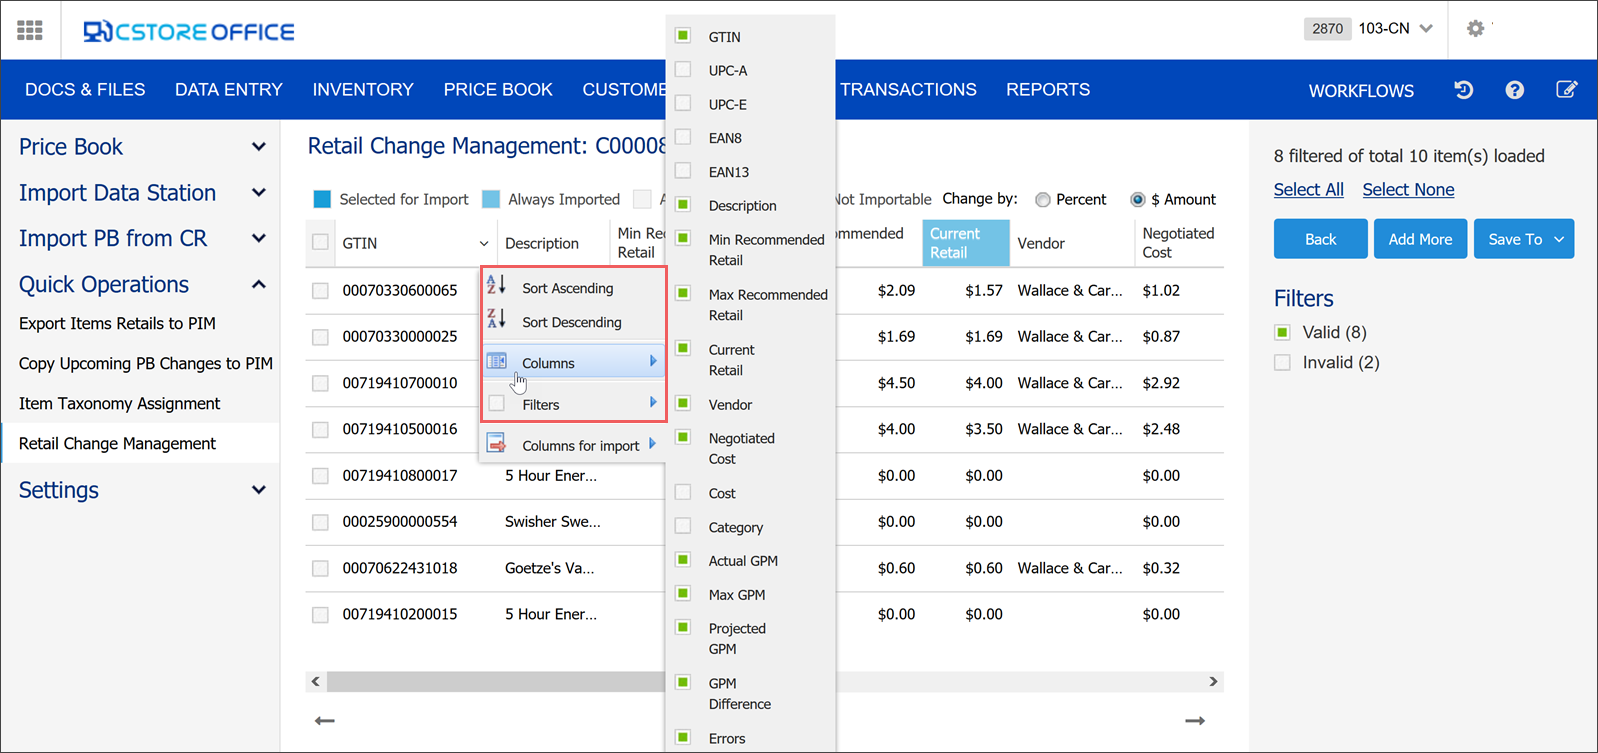
Task: Expand the Settings section
Action: [x=259, y=490]
